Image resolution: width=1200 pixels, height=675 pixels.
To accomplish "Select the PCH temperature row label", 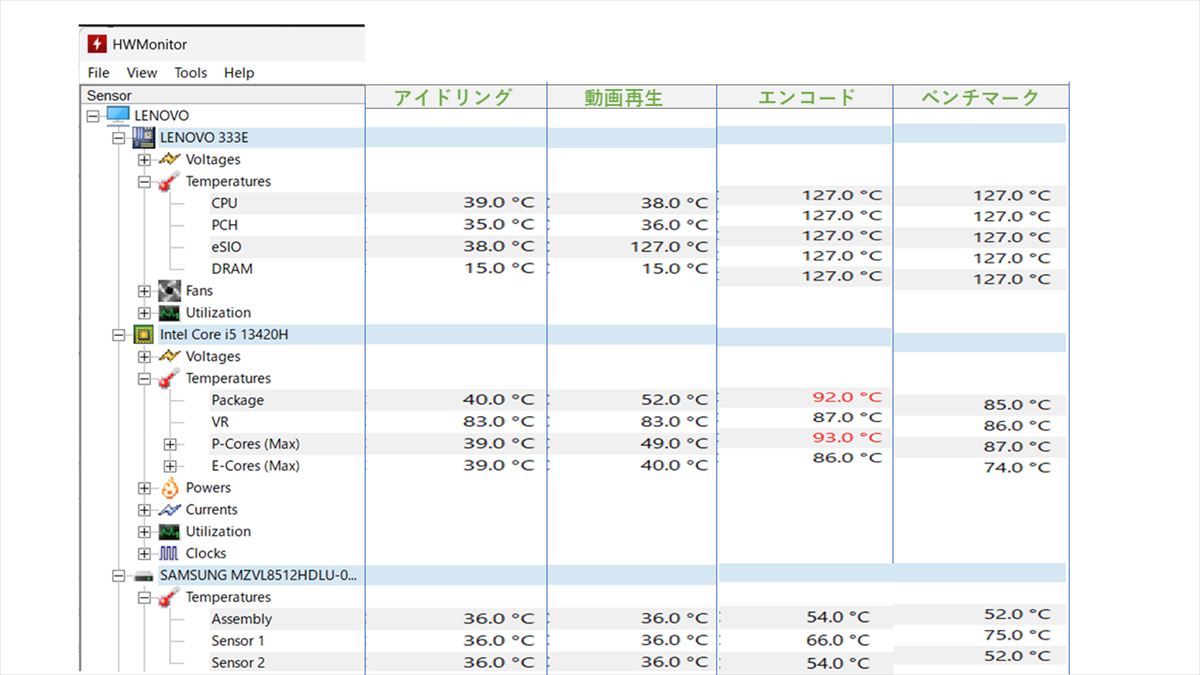I will [x=225, y=225].
